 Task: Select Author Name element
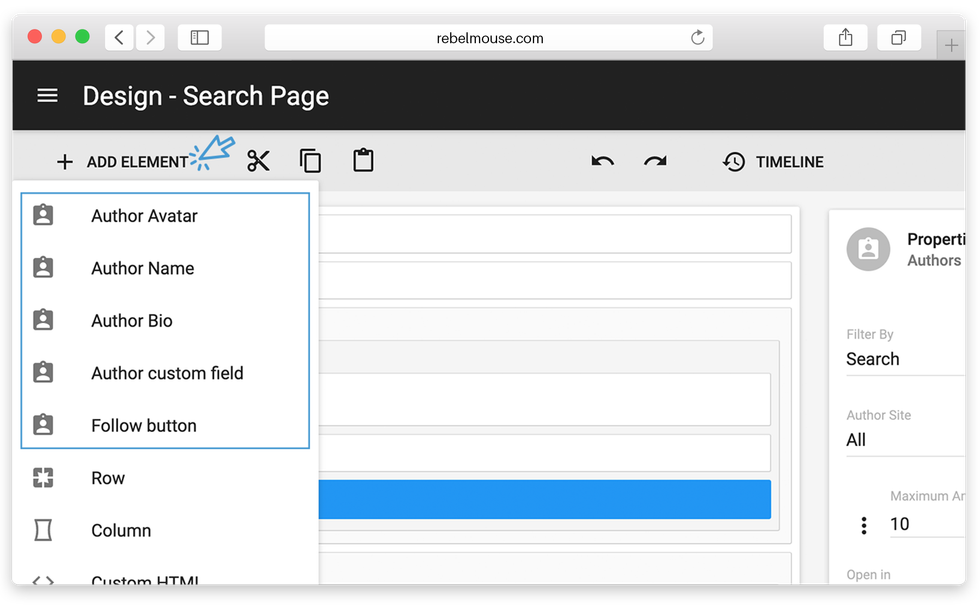[142, 268]
